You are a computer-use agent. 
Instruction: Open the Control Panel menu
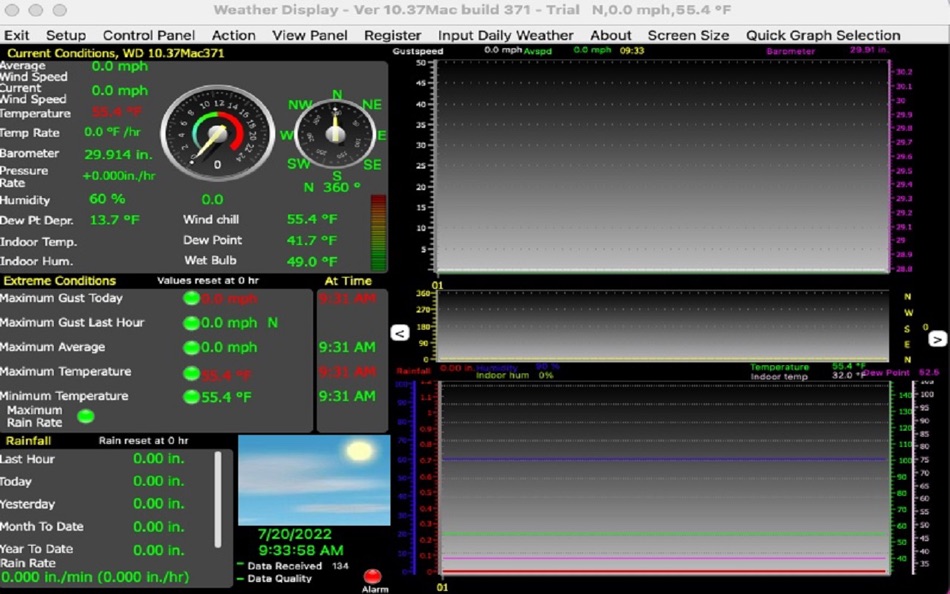pyautogui.click(x=149, y=35)
